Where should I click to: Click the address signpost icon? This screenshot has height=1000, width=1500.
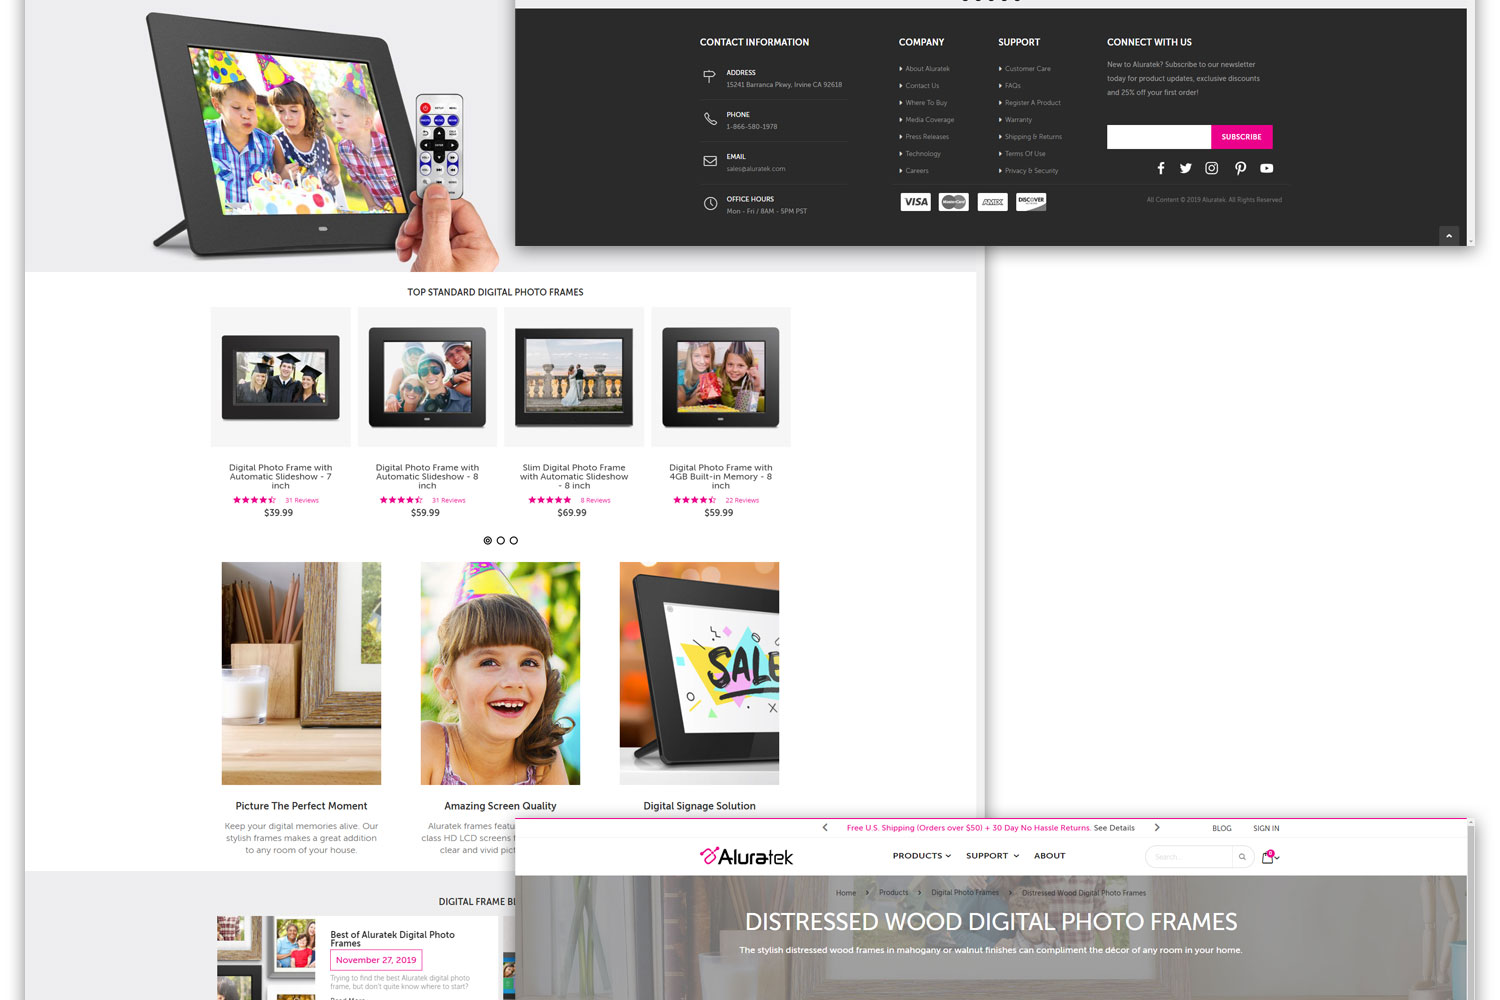[x=709, y=76]
